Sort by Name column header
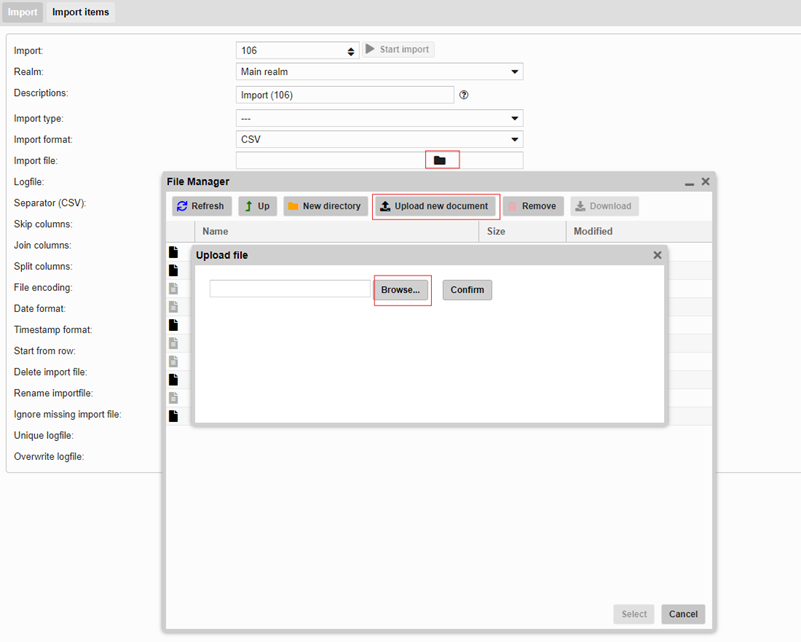The image size is (801, 642). 337,231
